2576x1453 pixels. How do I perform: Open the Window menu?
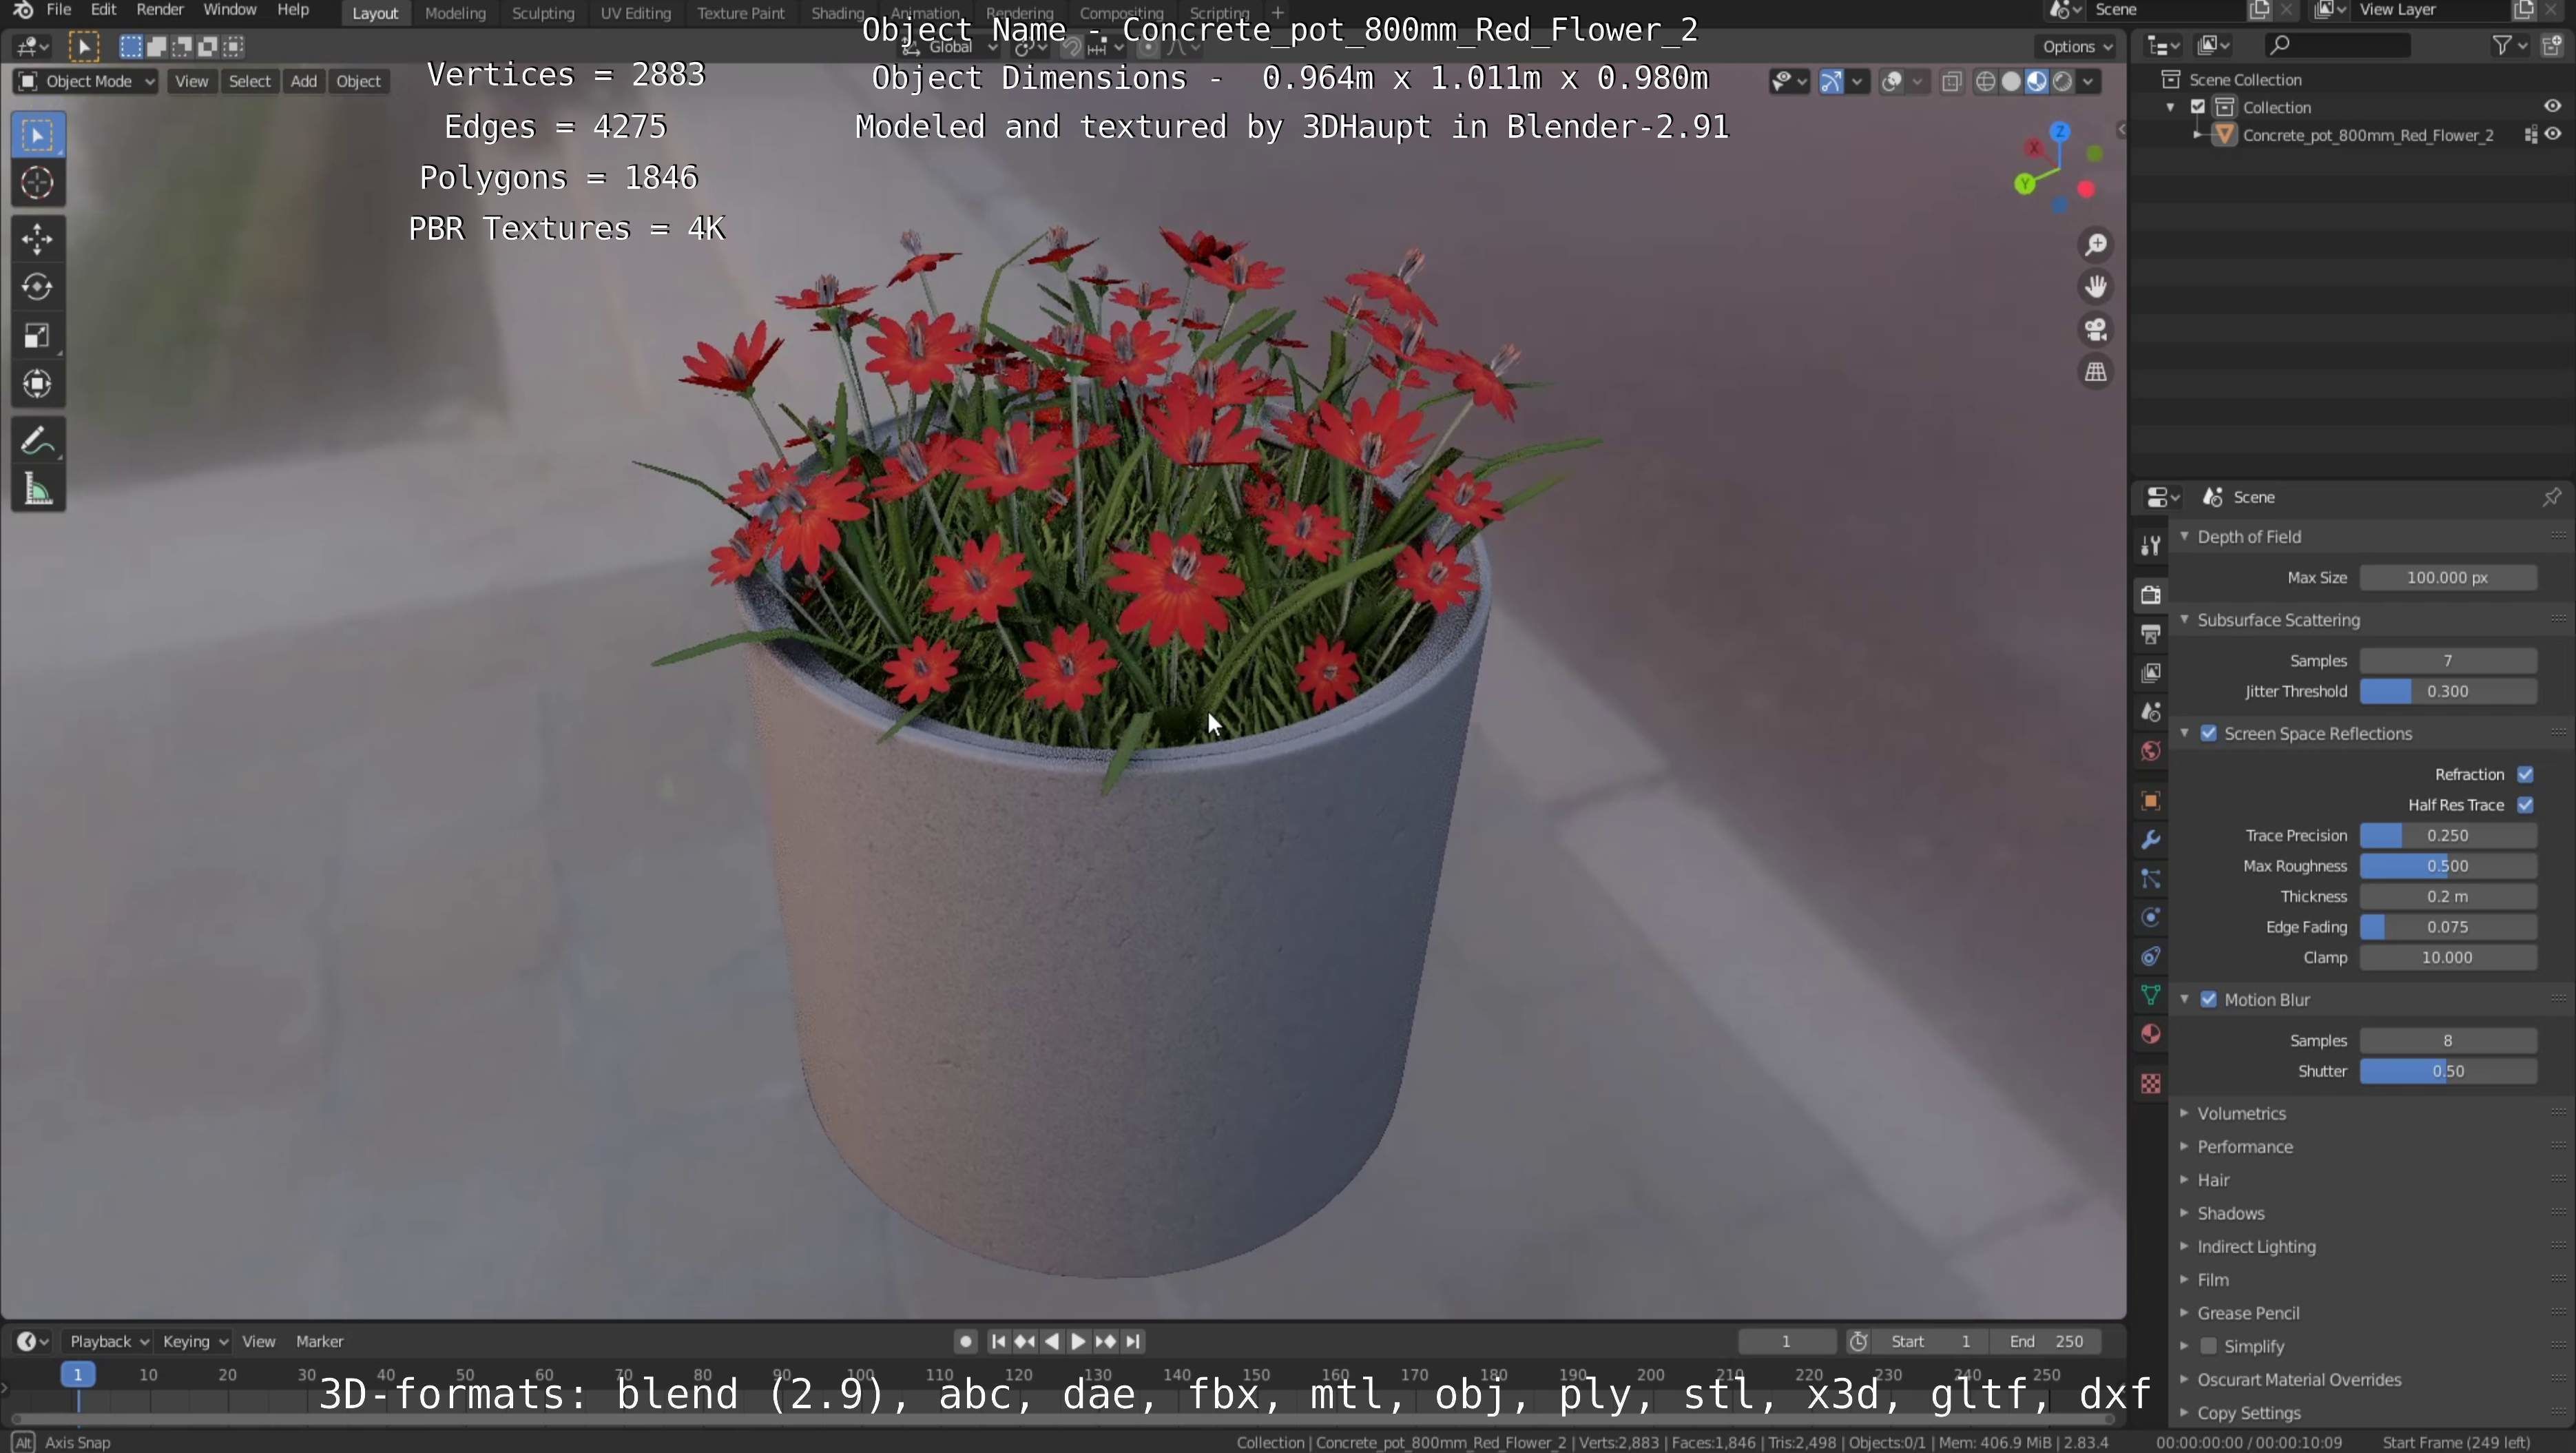pyautogui.click(x=229, y=10)
